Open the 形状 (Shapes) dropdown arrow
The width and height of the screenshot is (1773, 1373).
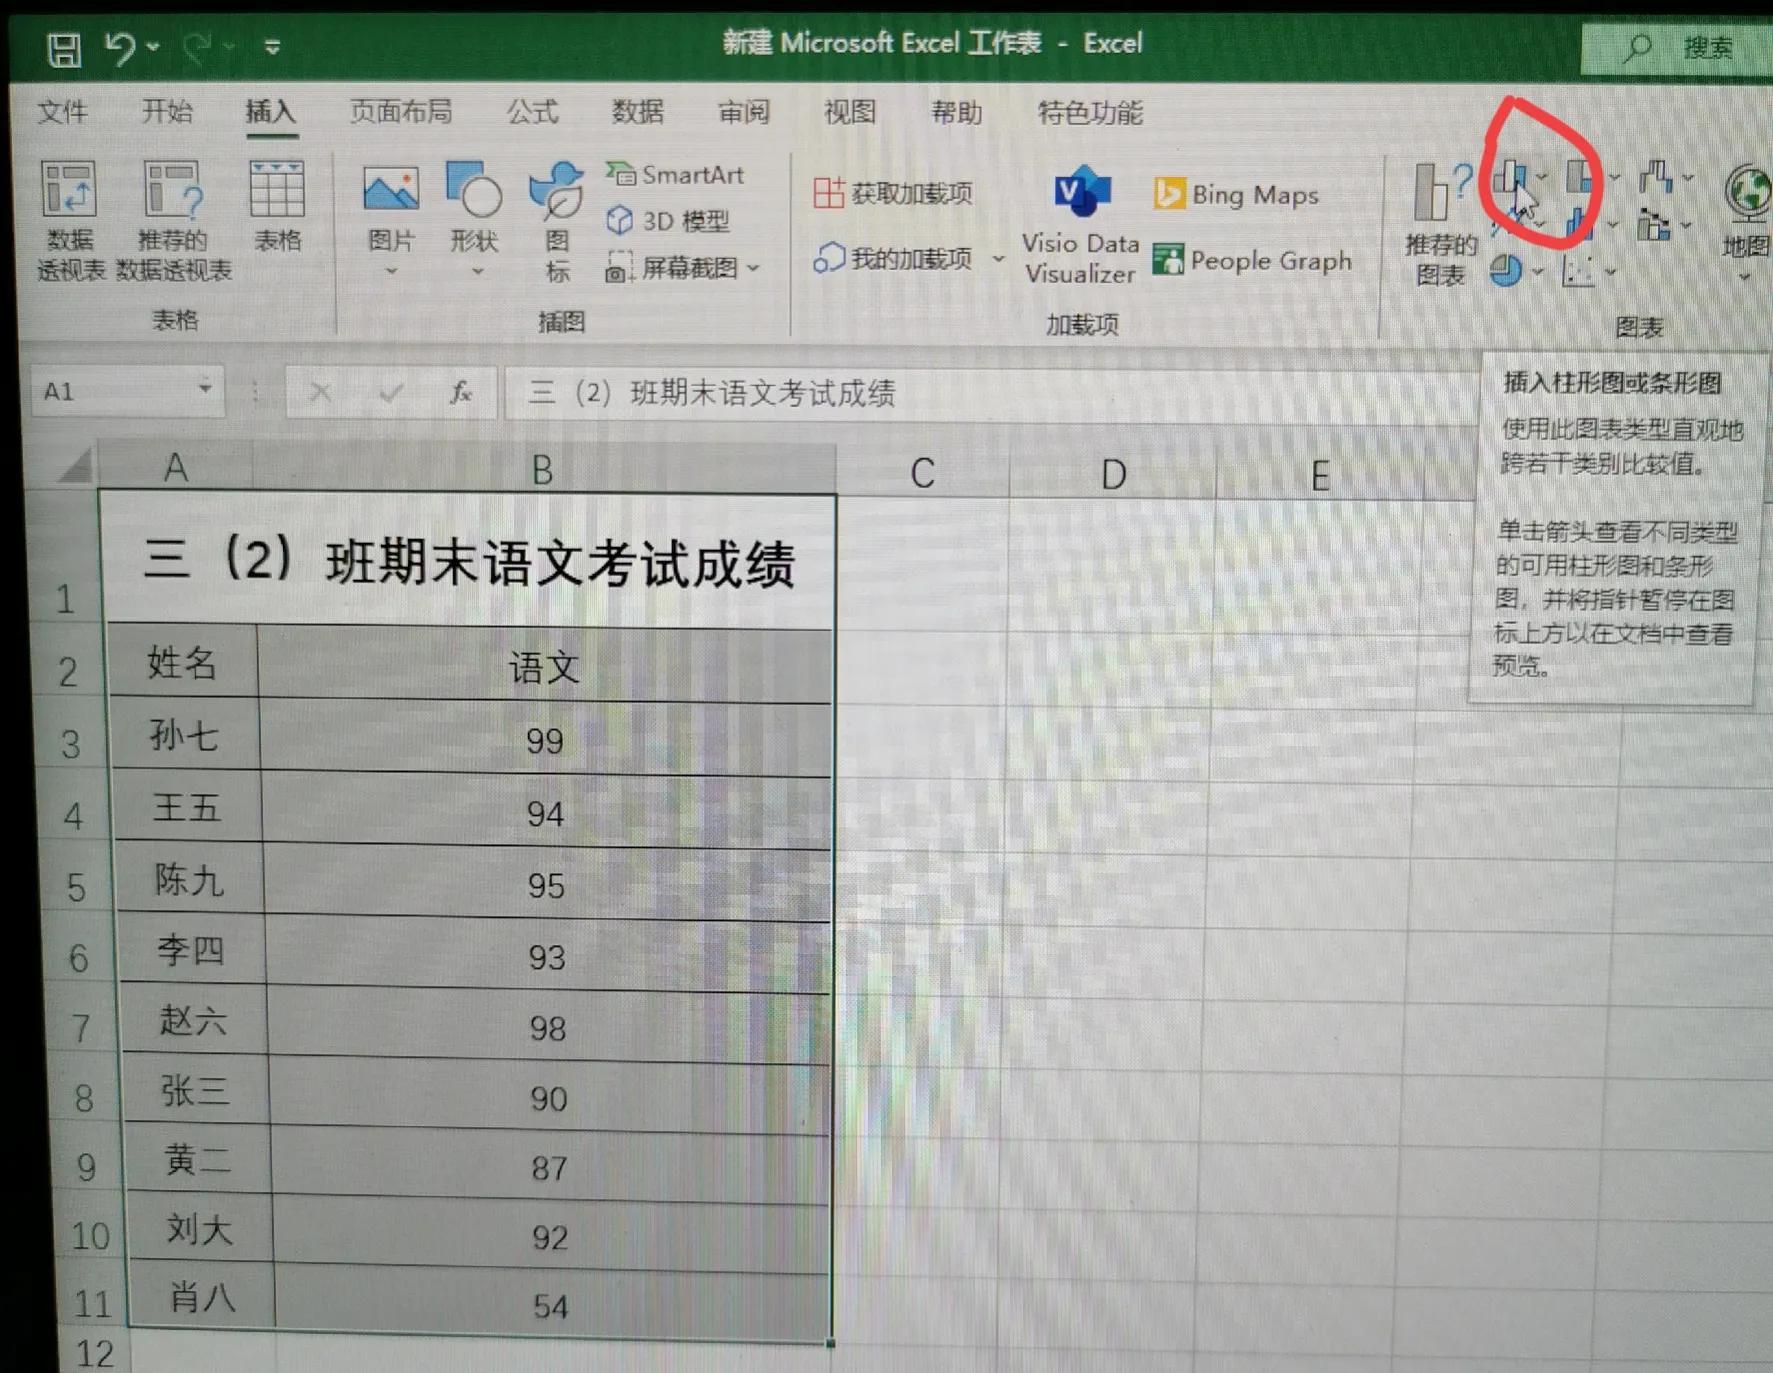coord(475,270)
